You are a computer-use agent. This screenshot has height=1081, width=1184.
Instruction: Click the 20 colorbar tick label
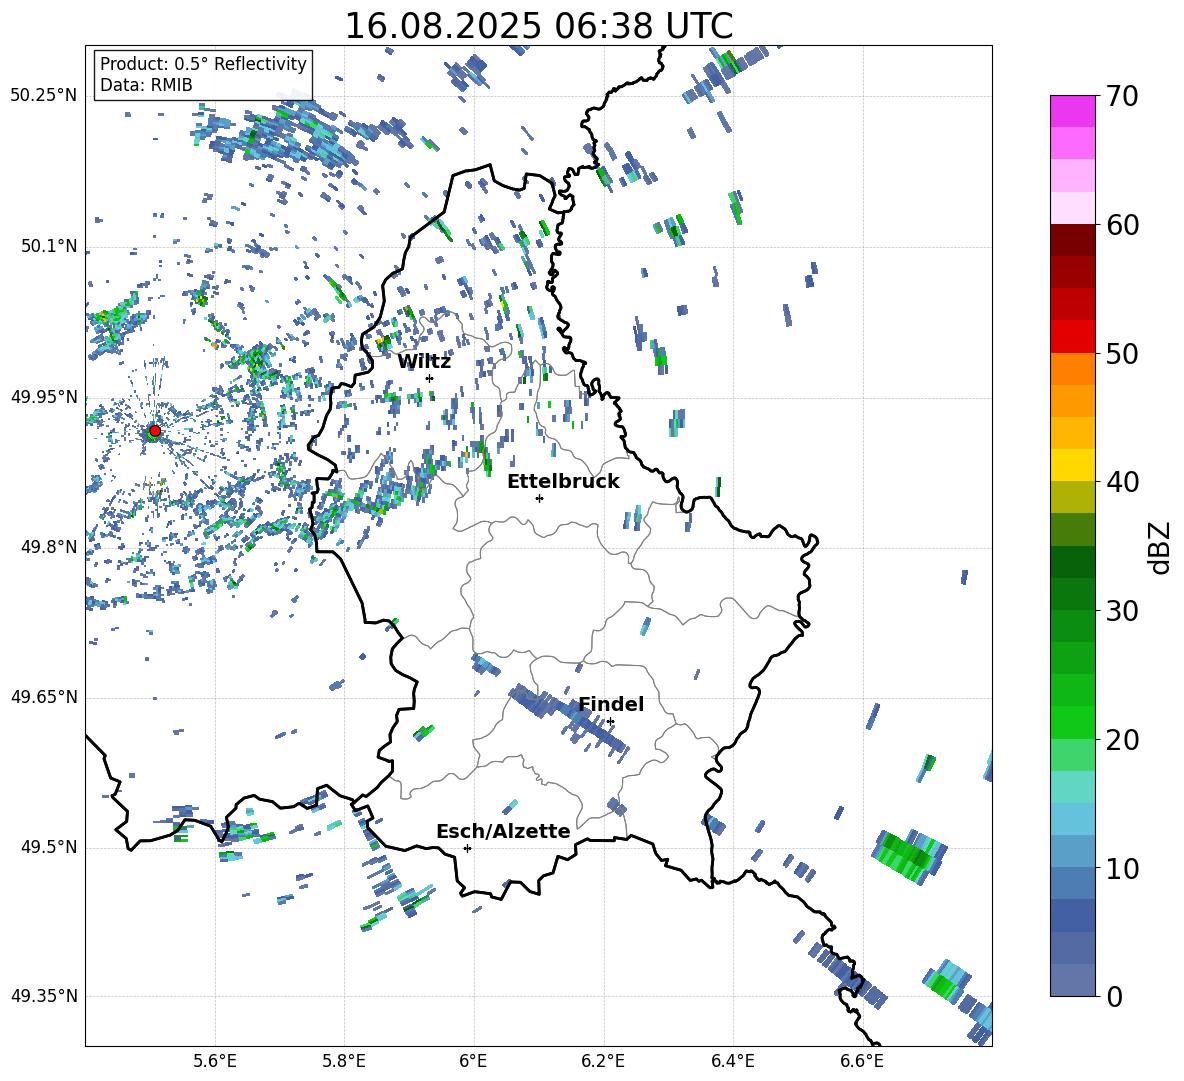pyautogui.click(x=1122, y=739)
